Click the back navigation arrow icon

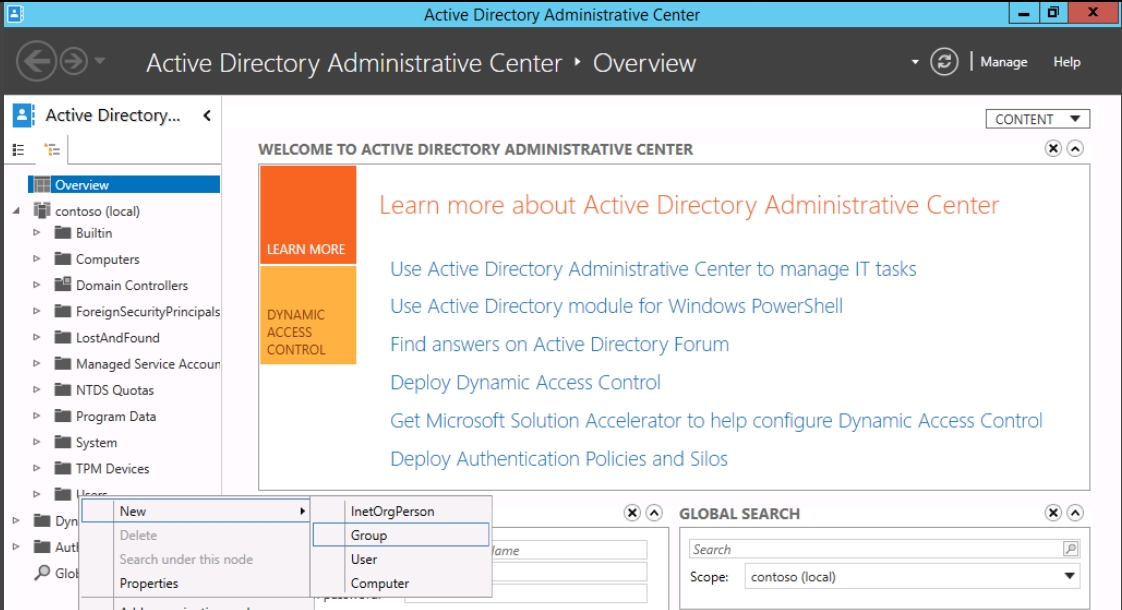(36, 62)
